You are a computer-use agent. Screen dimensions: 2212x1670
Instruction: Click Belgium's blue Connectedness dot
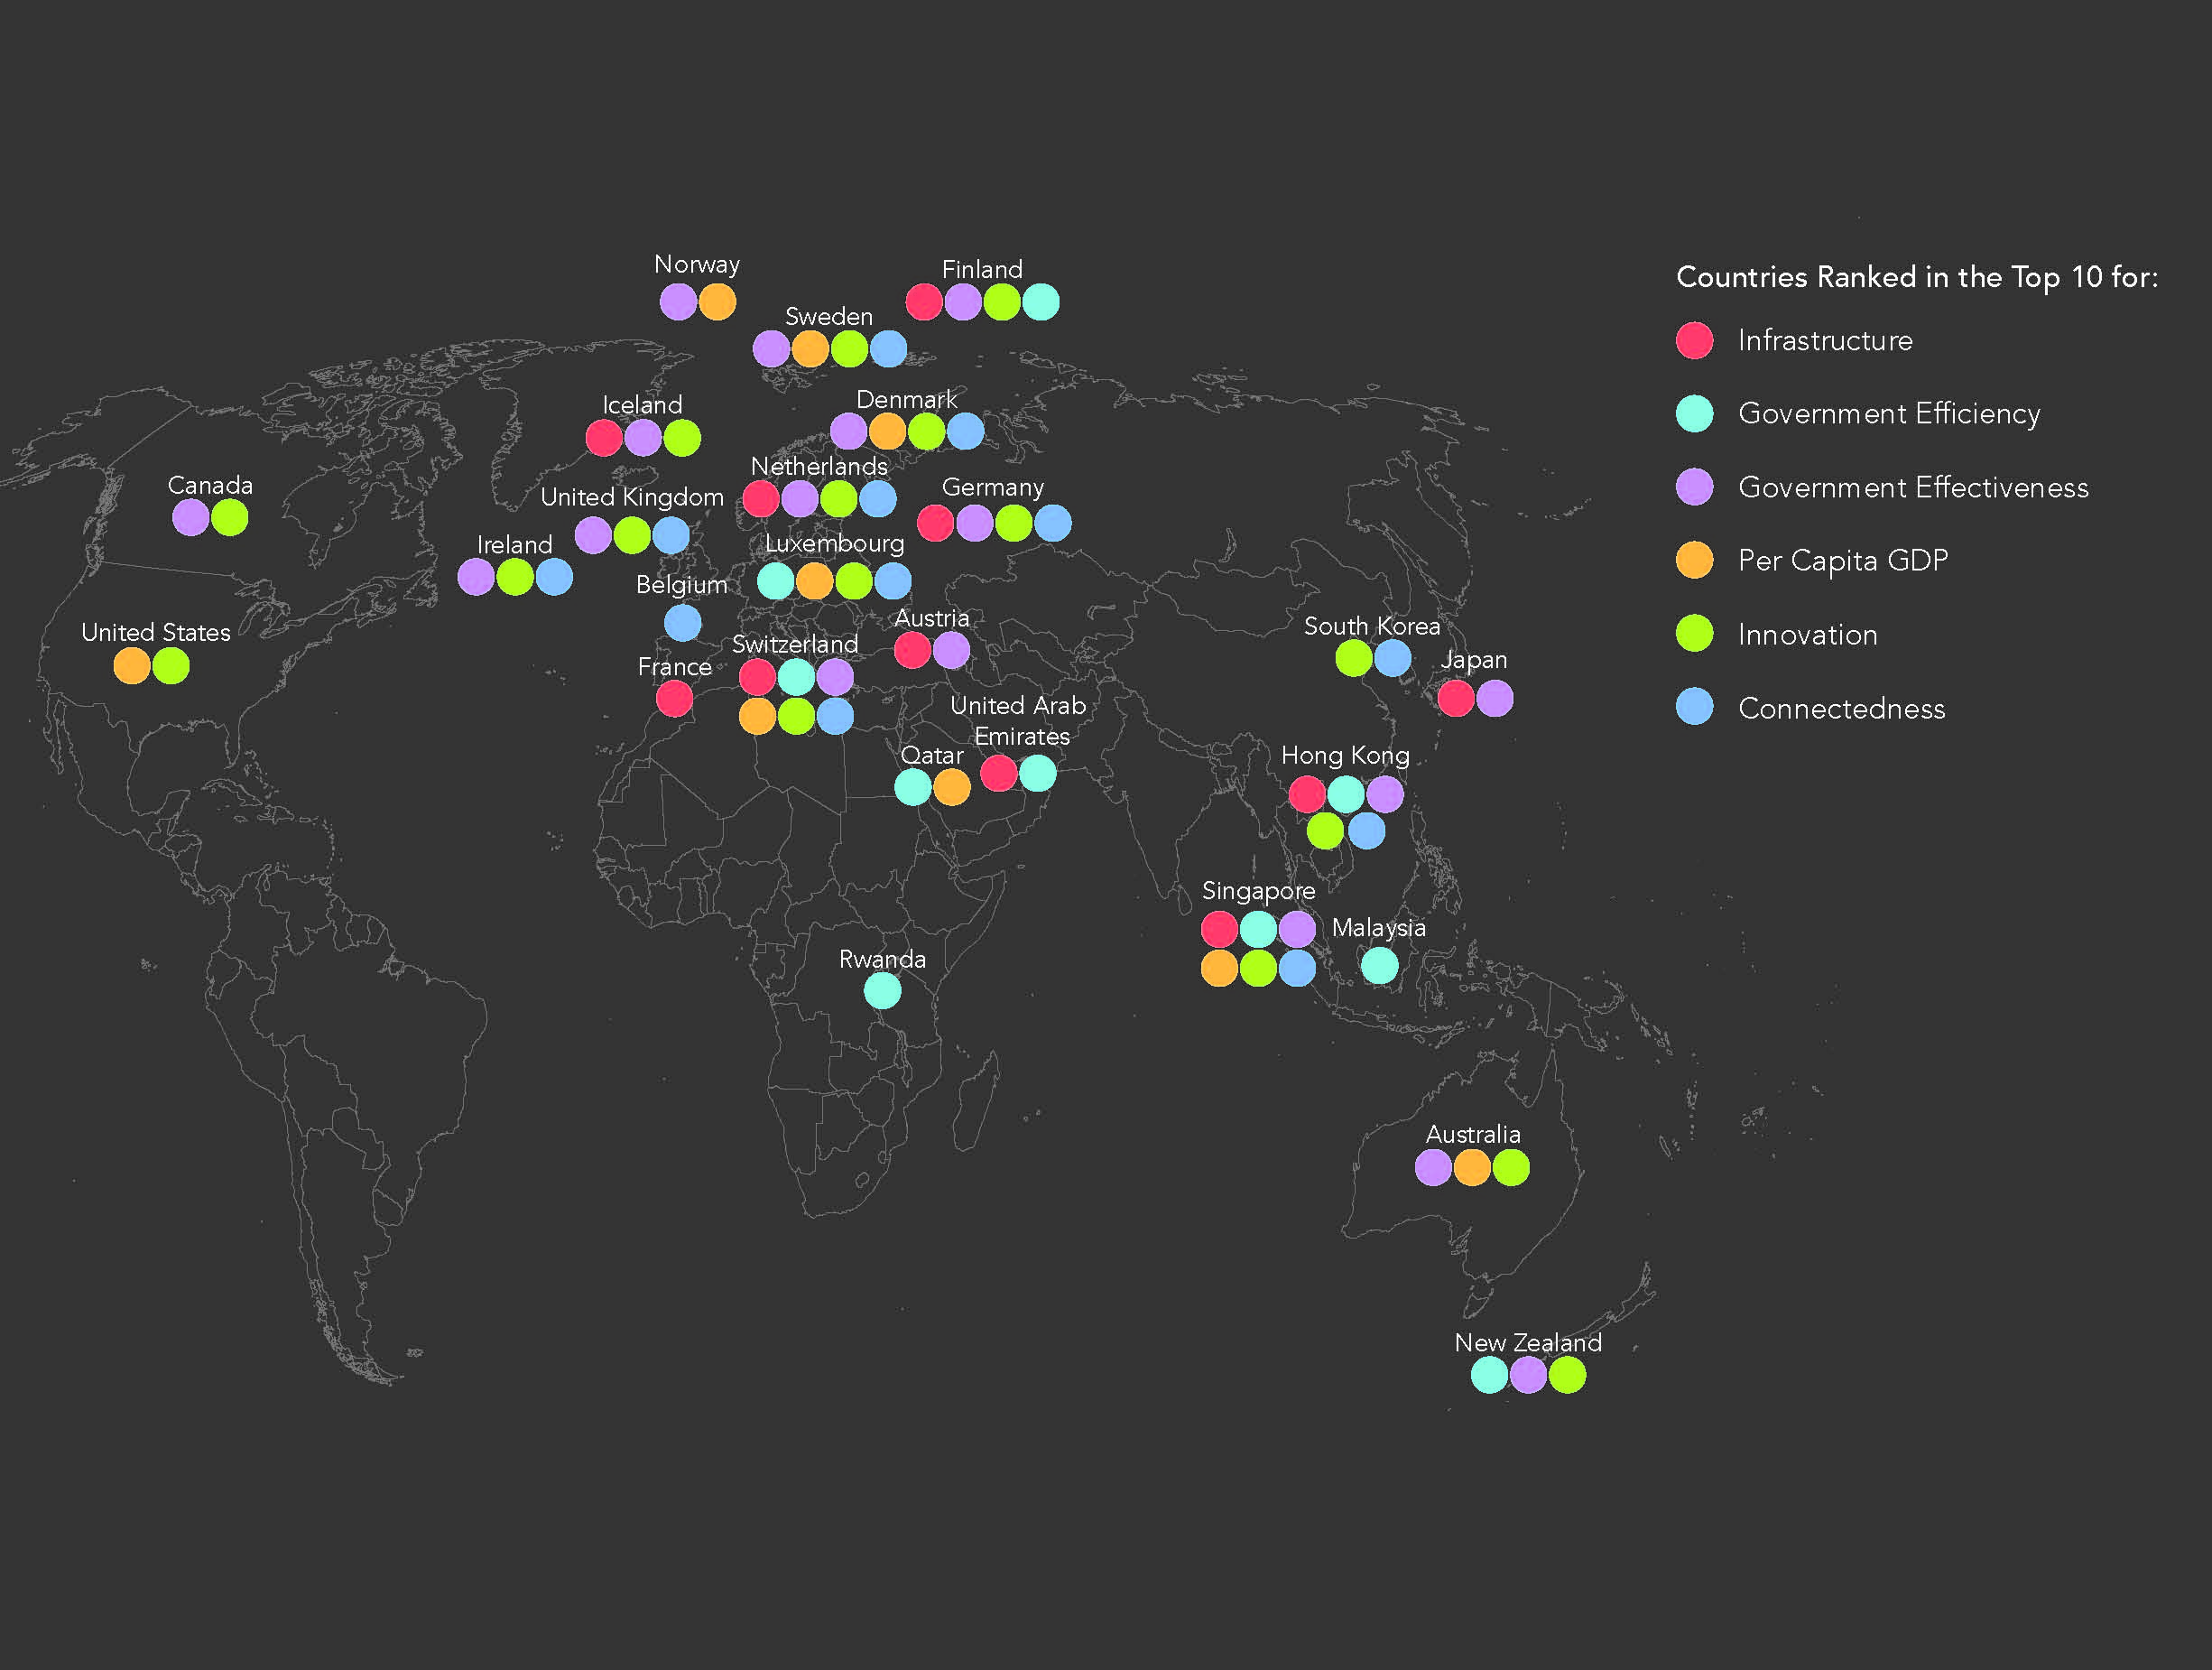pos(683,623)
